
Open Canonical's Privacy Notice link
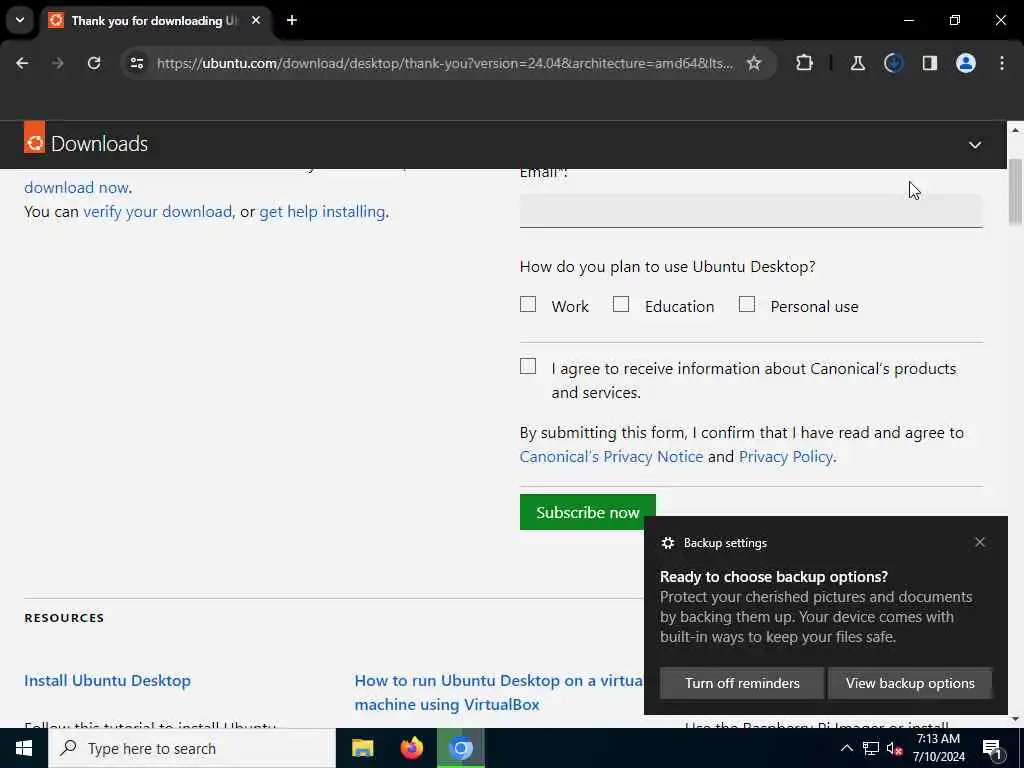click(611, 456)
